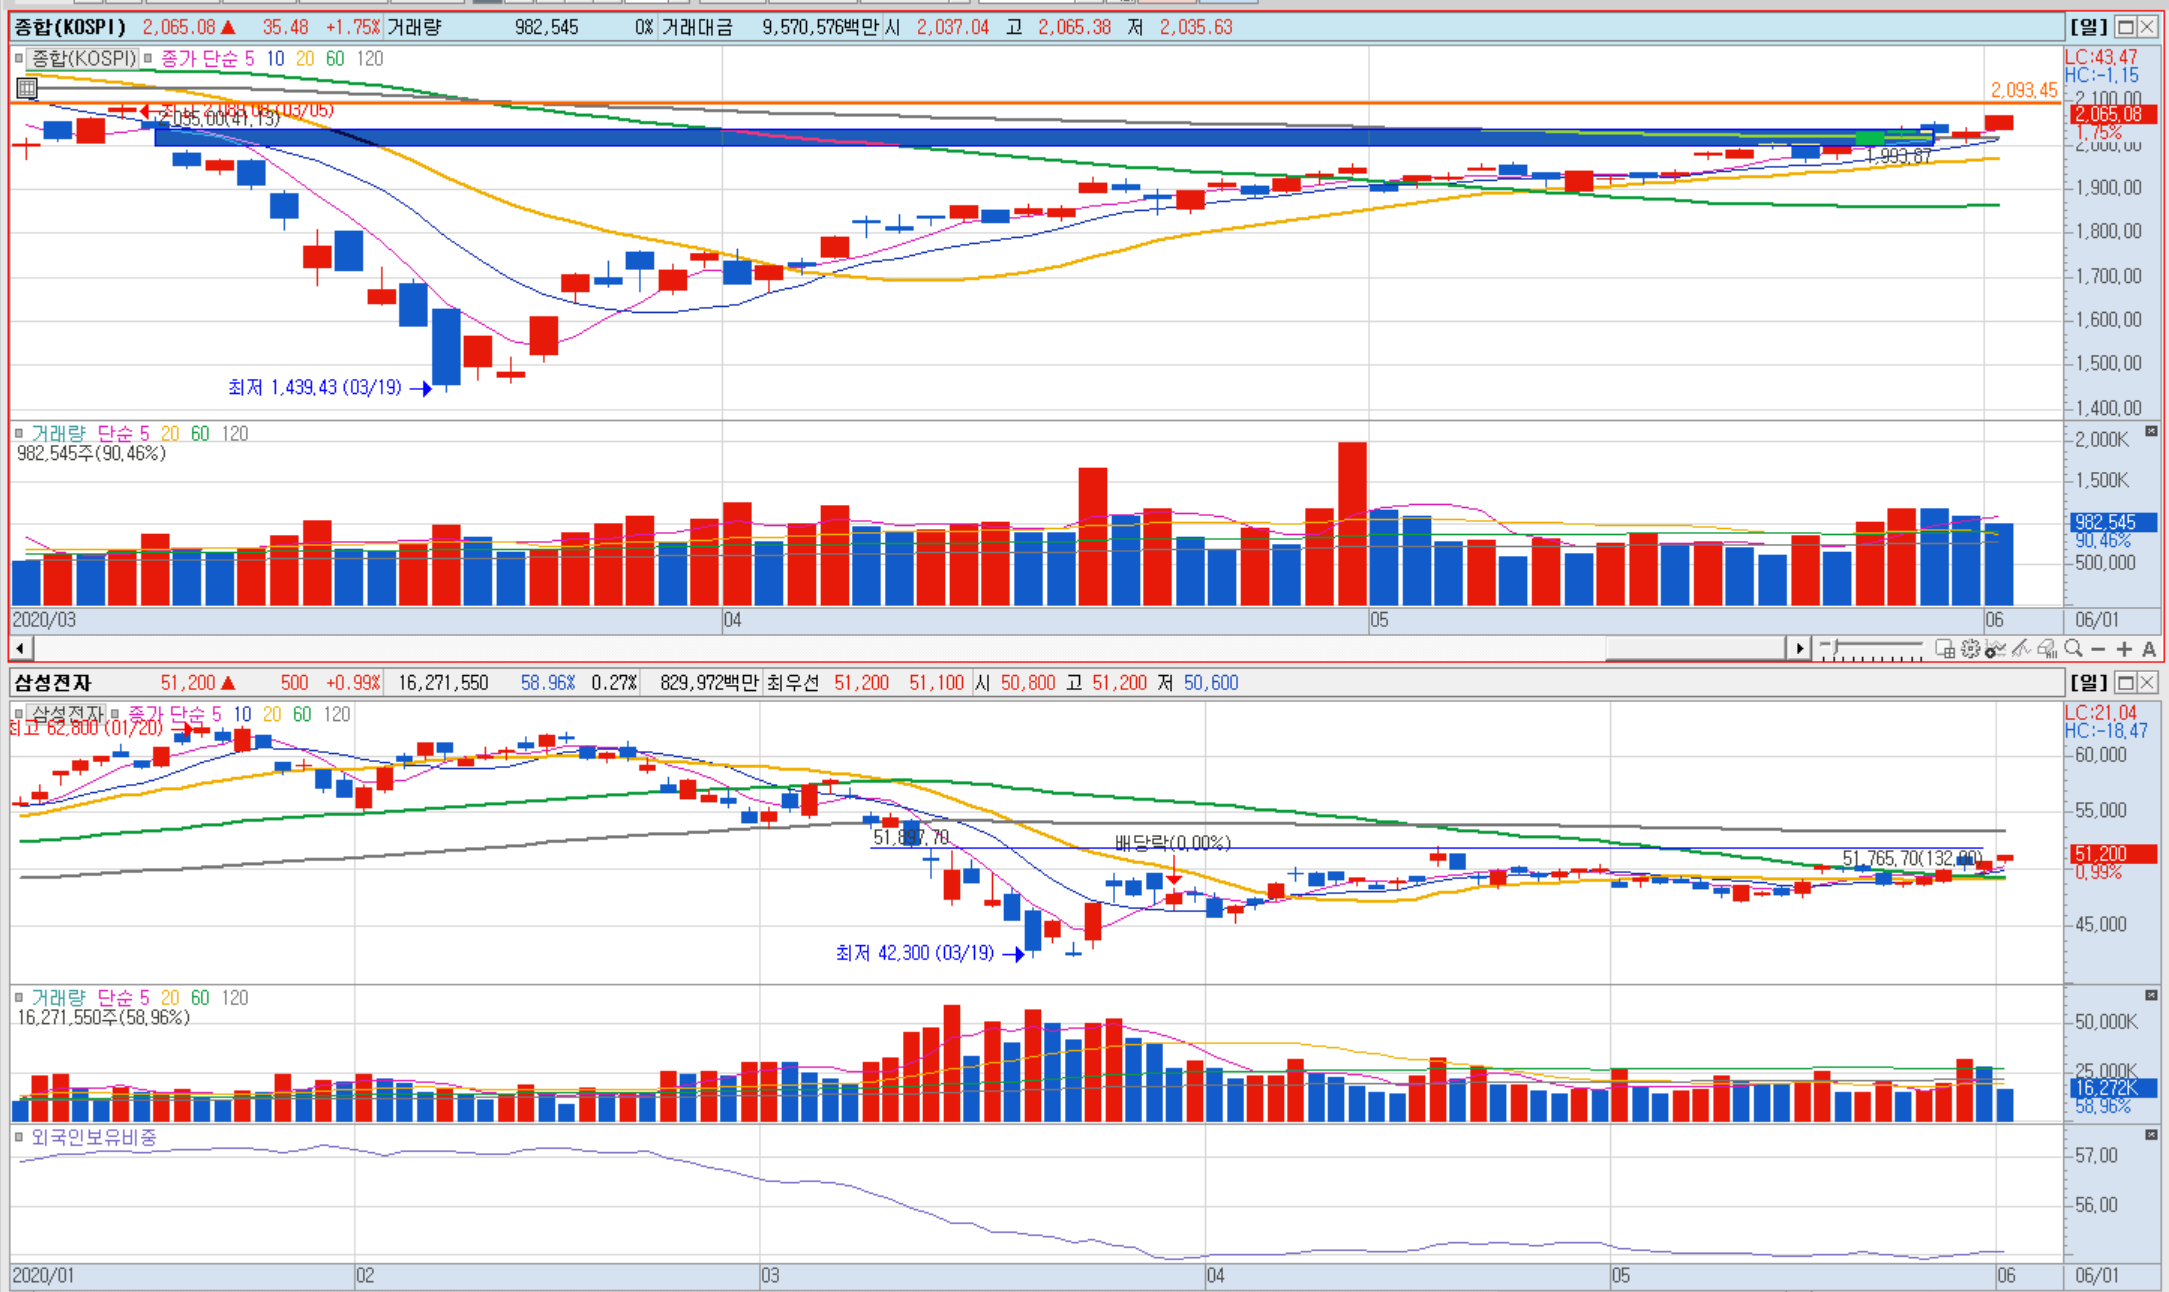Click the minus zoom-out icon
Image resolution: width=2169 pixels, height=1292 pixels.
2098,650
